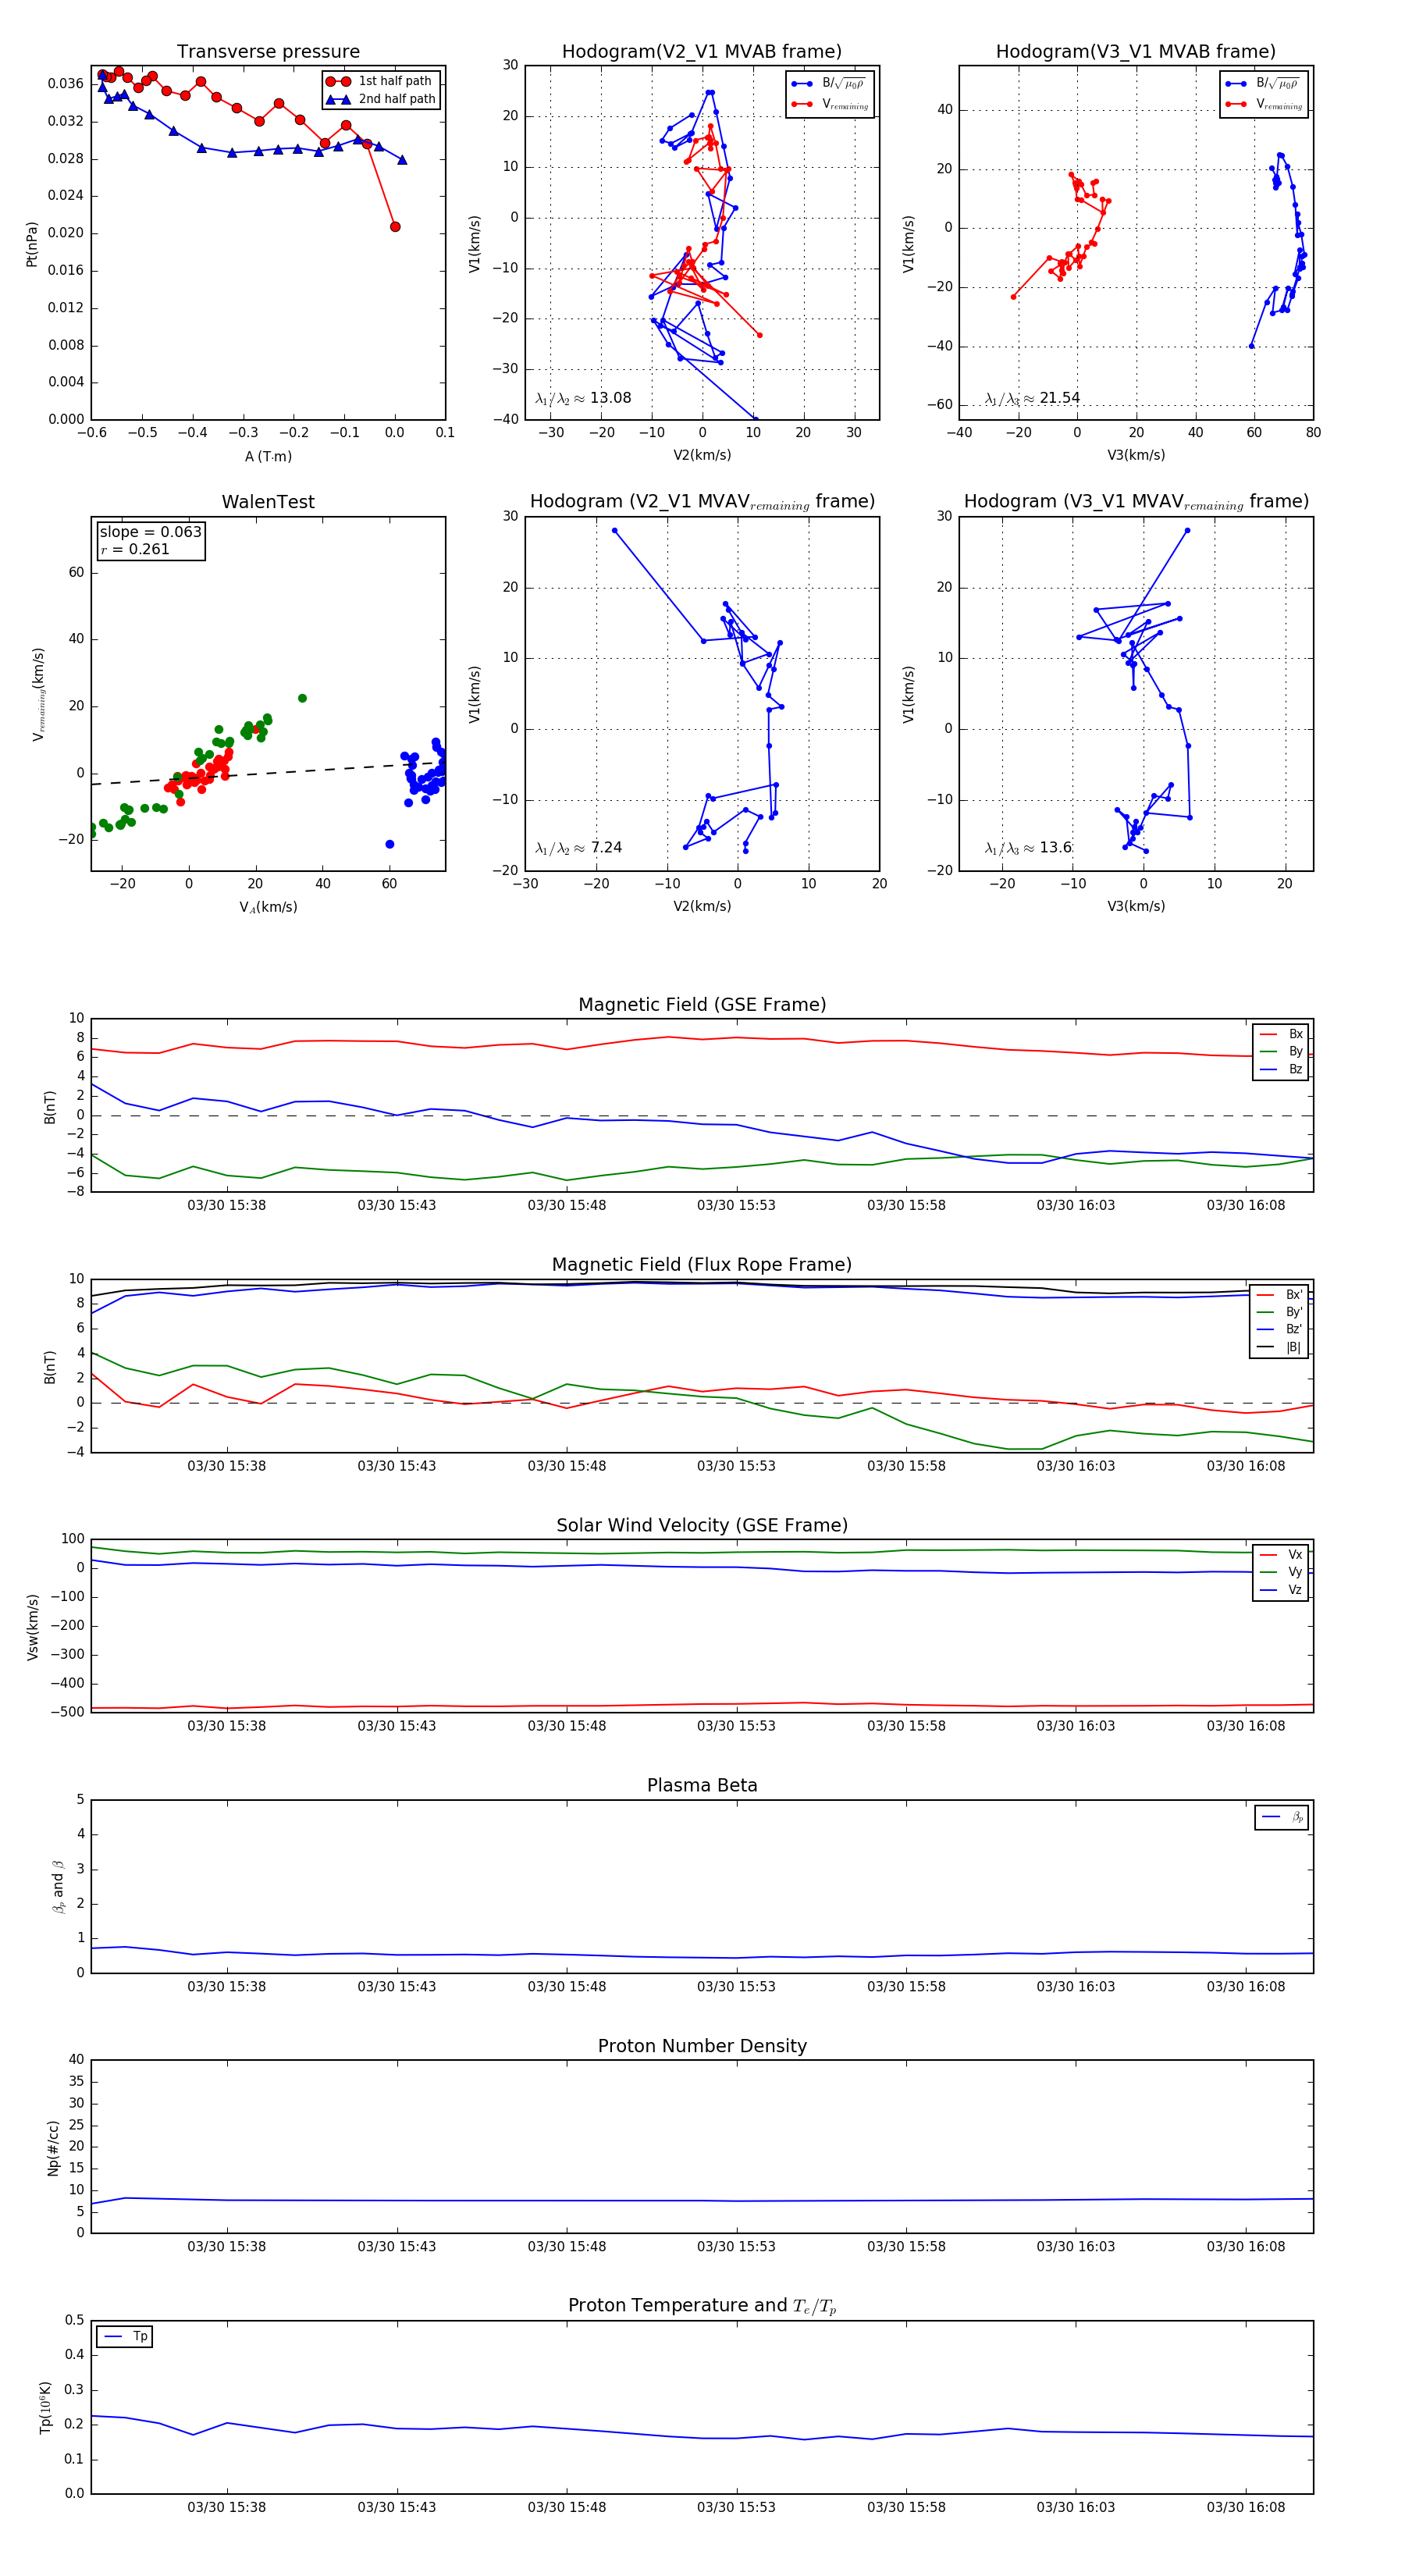Select the "Bx" legend entry in GSE plot
1405x2576 pixels.
tap(1282, 1034)
